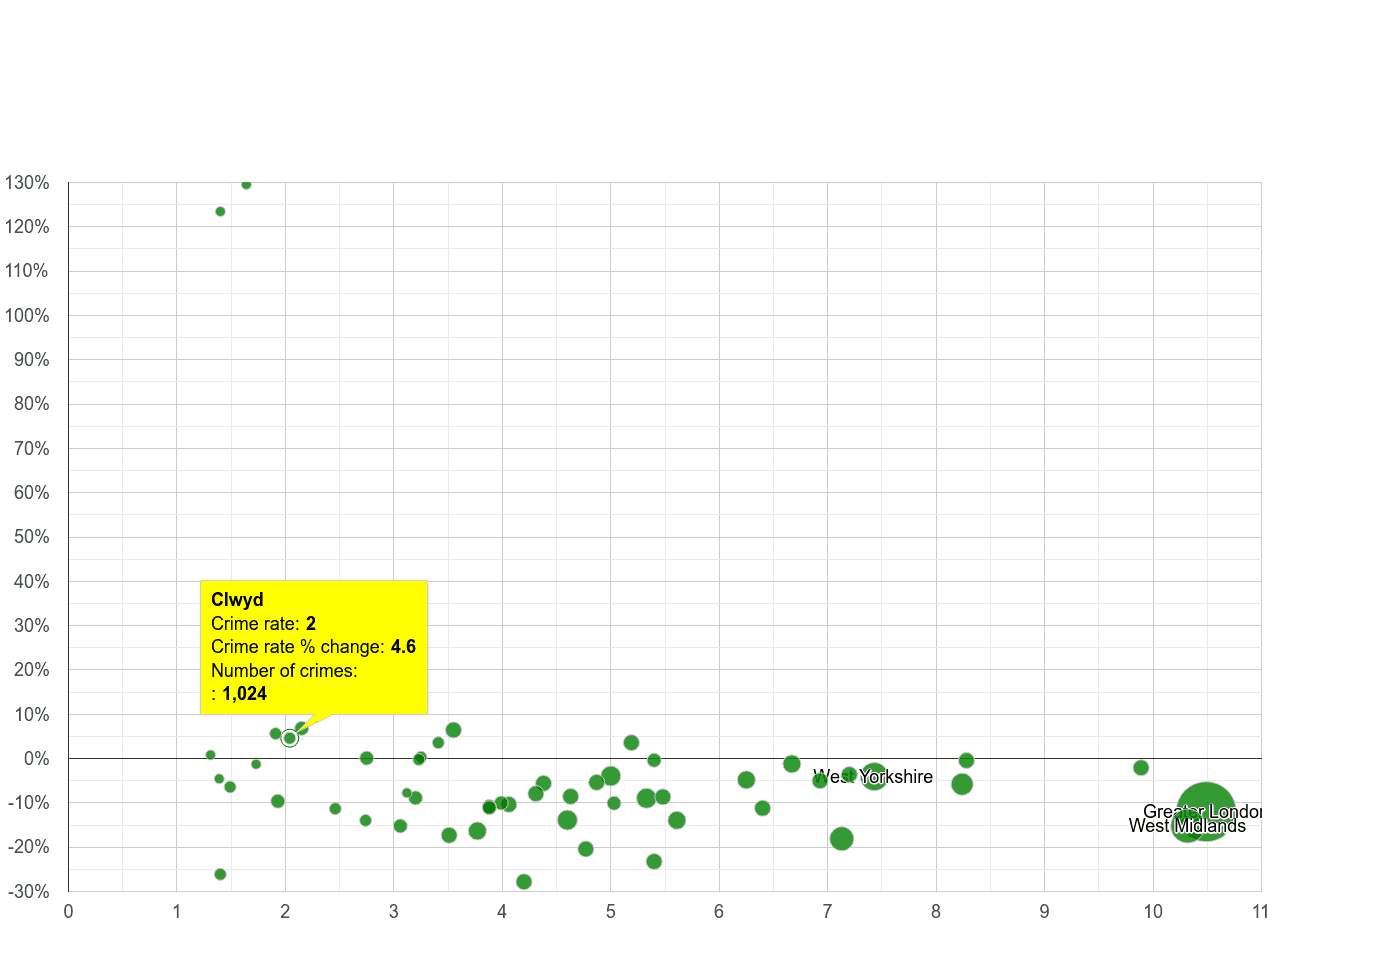Click the x-axis label 11
The width and height of the screenshot is (1390, 980).
pos(1260,911)
